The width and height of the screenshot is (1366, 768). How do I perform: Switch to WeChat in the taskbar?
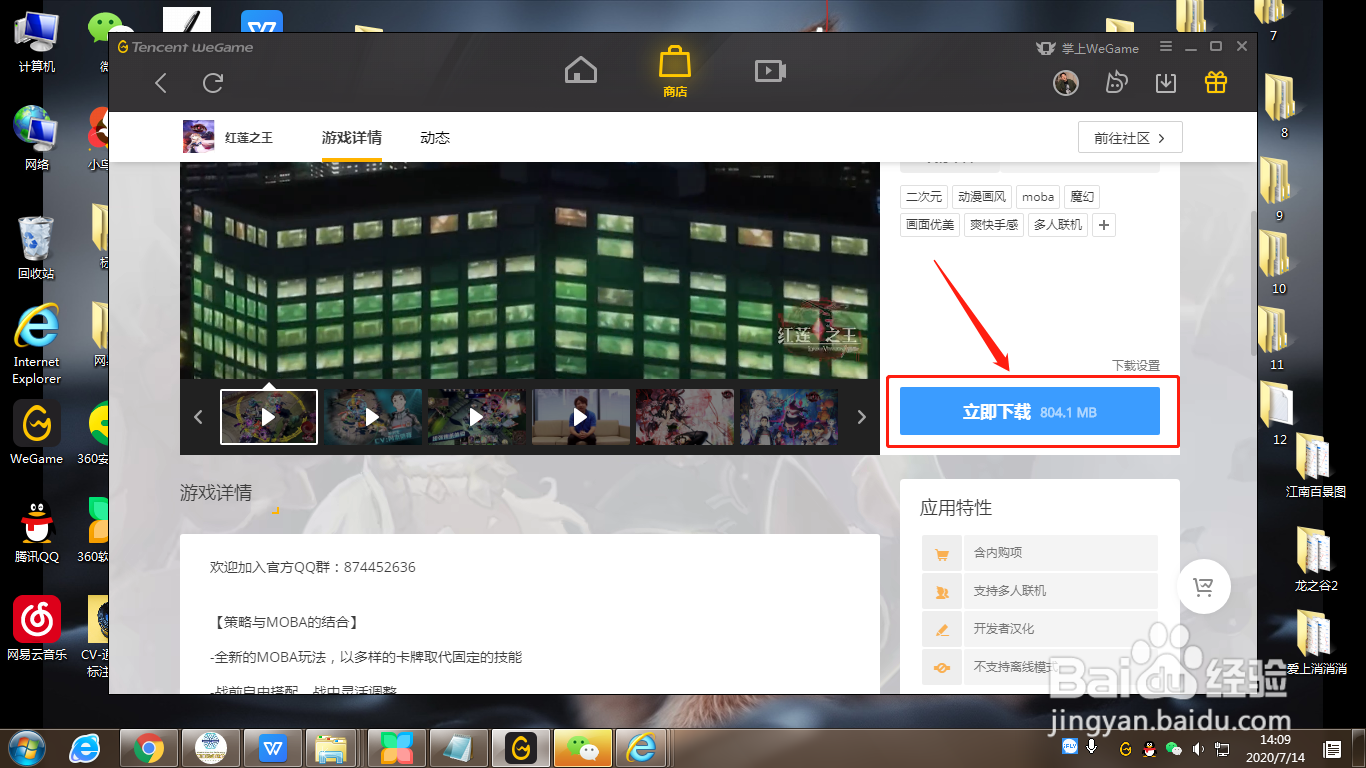[x=583, y=748]
